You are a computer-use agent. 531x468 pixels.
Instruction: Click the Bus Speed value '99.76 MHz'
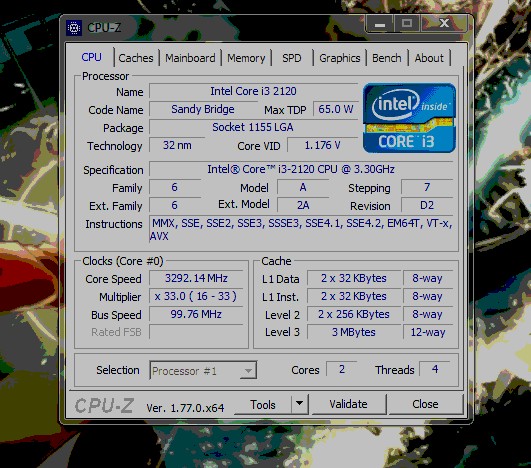click(196, 314)
